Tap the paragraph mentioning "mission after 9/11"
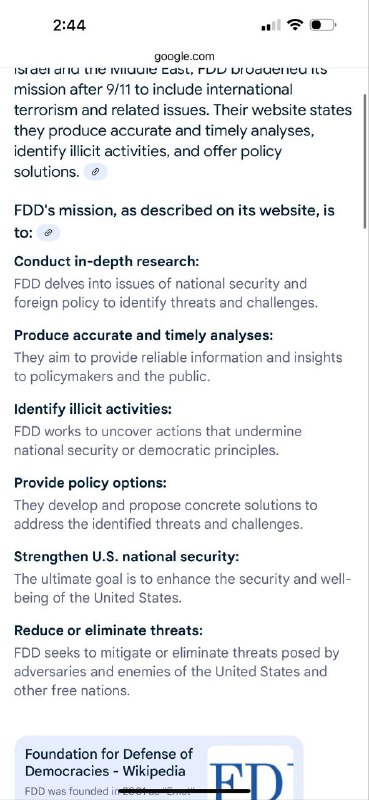Image resolution: width=369 pixels, height=800 pixels. click(x=183, y=120)
